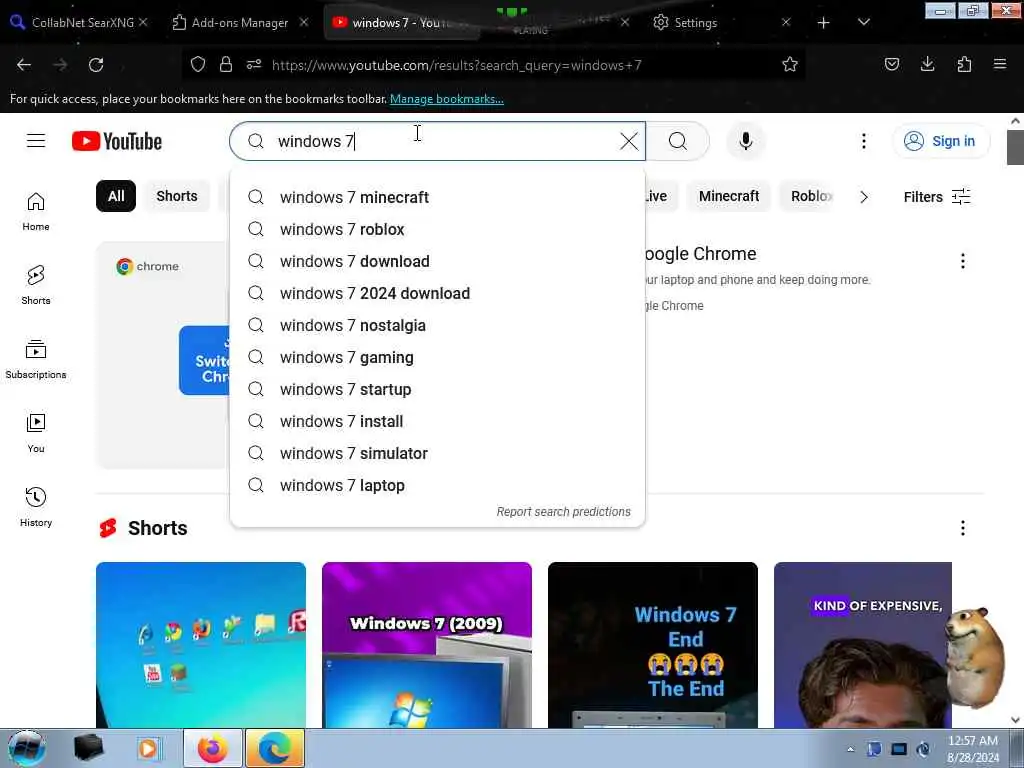Choose suggestion windows 7 minecraft
The height and width of the screenshot is (768, 1024).
(x=438, y=197)
